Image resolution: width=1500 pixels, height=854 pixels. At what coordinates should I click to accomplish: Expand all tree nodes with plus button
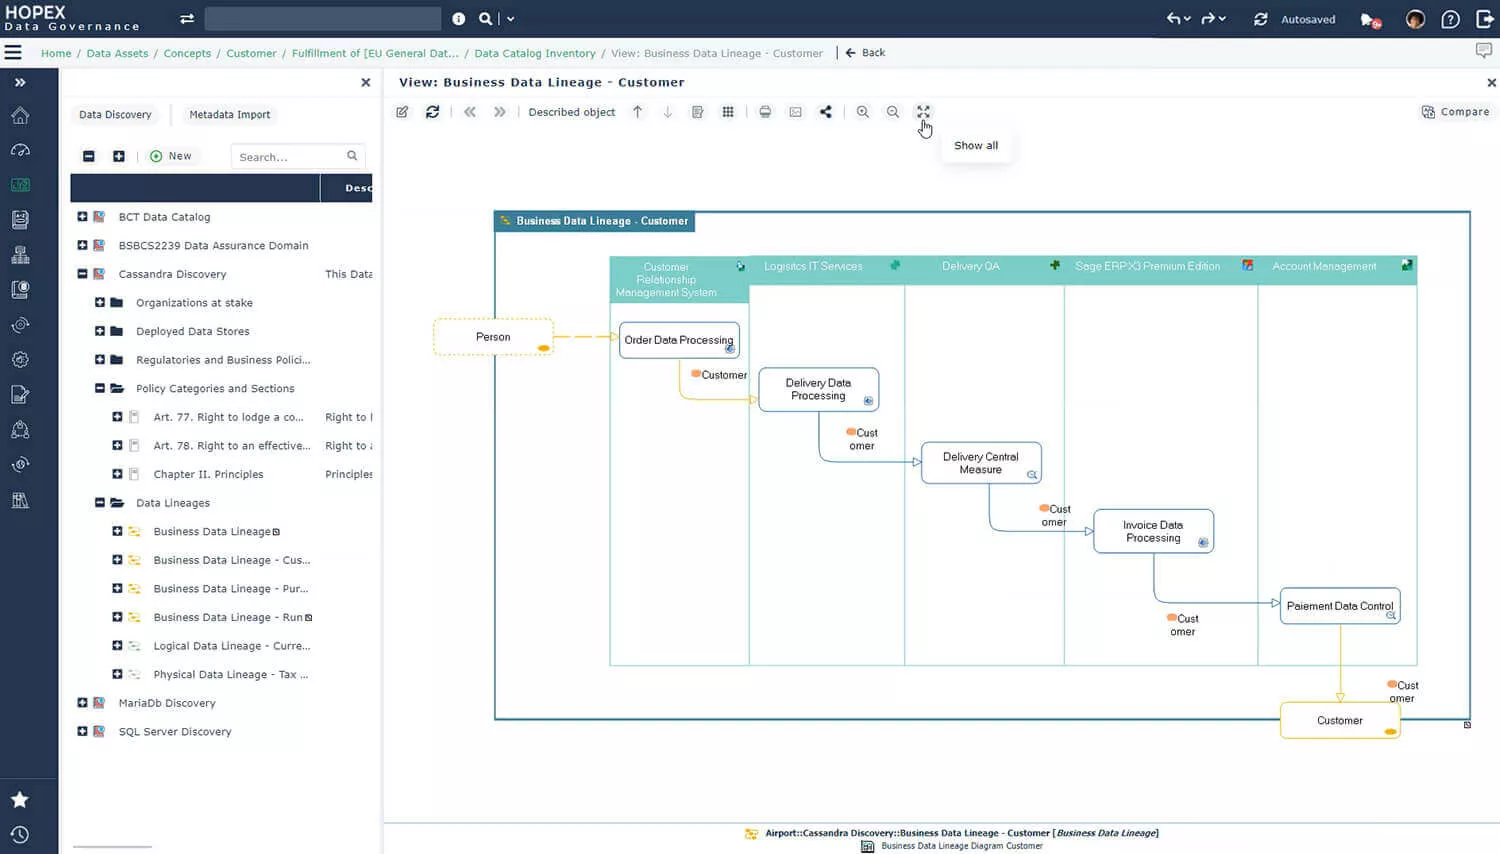[x=119, y=156]
